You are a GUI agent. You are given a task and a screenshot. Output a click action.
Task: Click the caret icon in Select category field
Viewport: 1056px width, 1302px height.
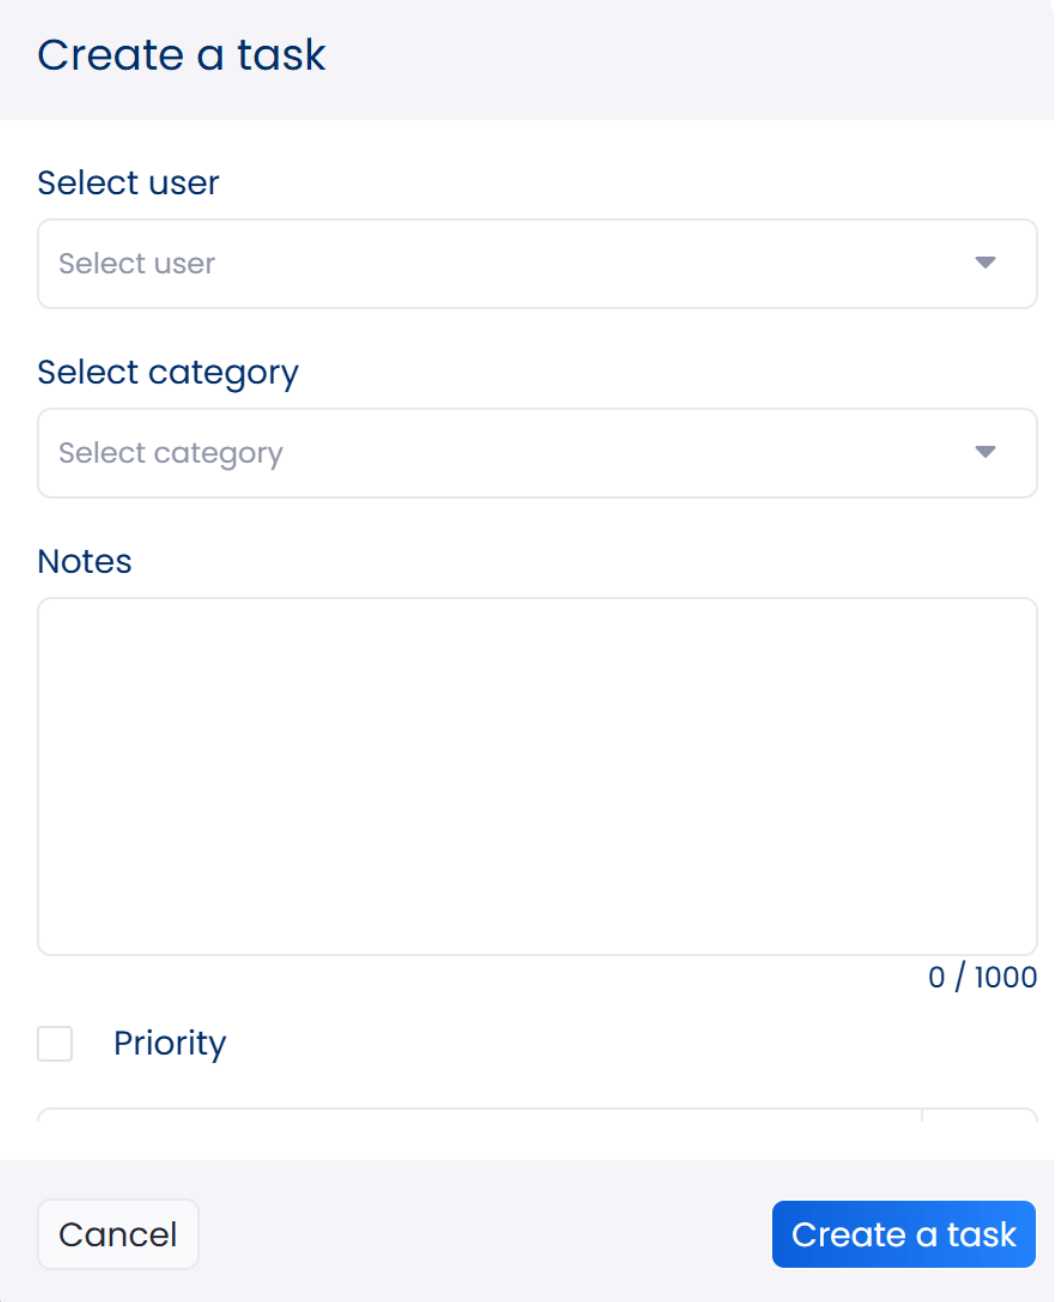pos(985,452)
